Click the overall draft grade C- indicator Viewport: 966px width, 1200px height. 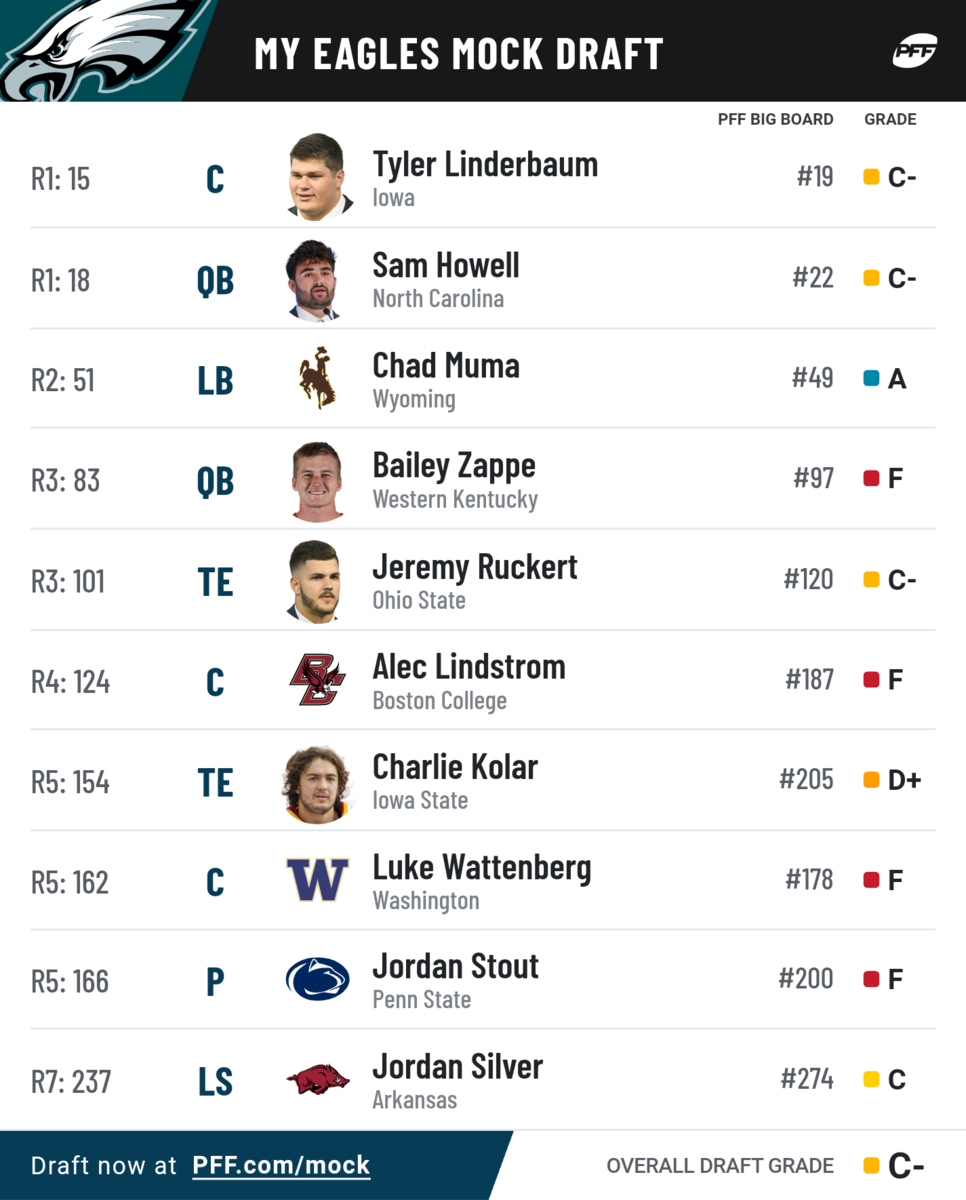pyautogui.click(x=893, y=1166)
